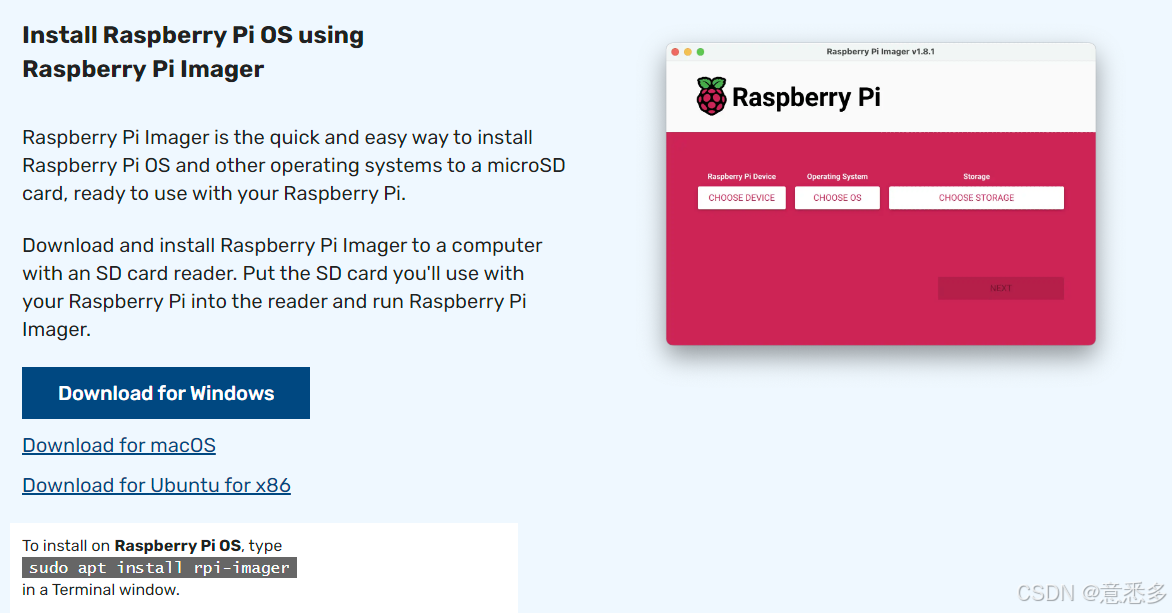Click the 'Raspberry Pi Device' label
Viewport: 1172px width, 613px height.
[x=741, y=176]
